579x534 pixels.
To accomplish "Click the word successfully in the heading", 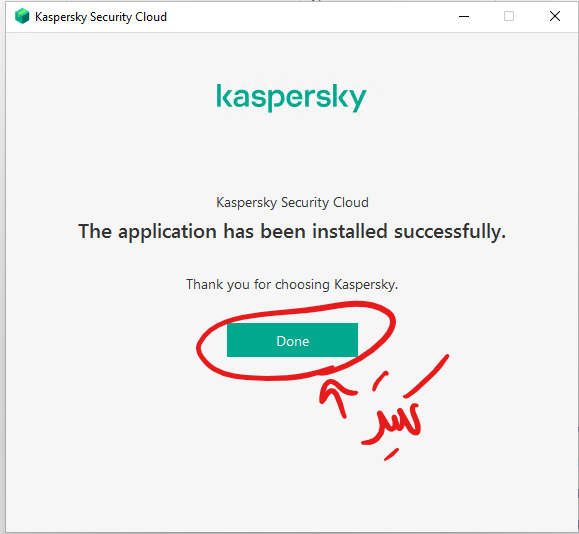I will pos(450,232).
